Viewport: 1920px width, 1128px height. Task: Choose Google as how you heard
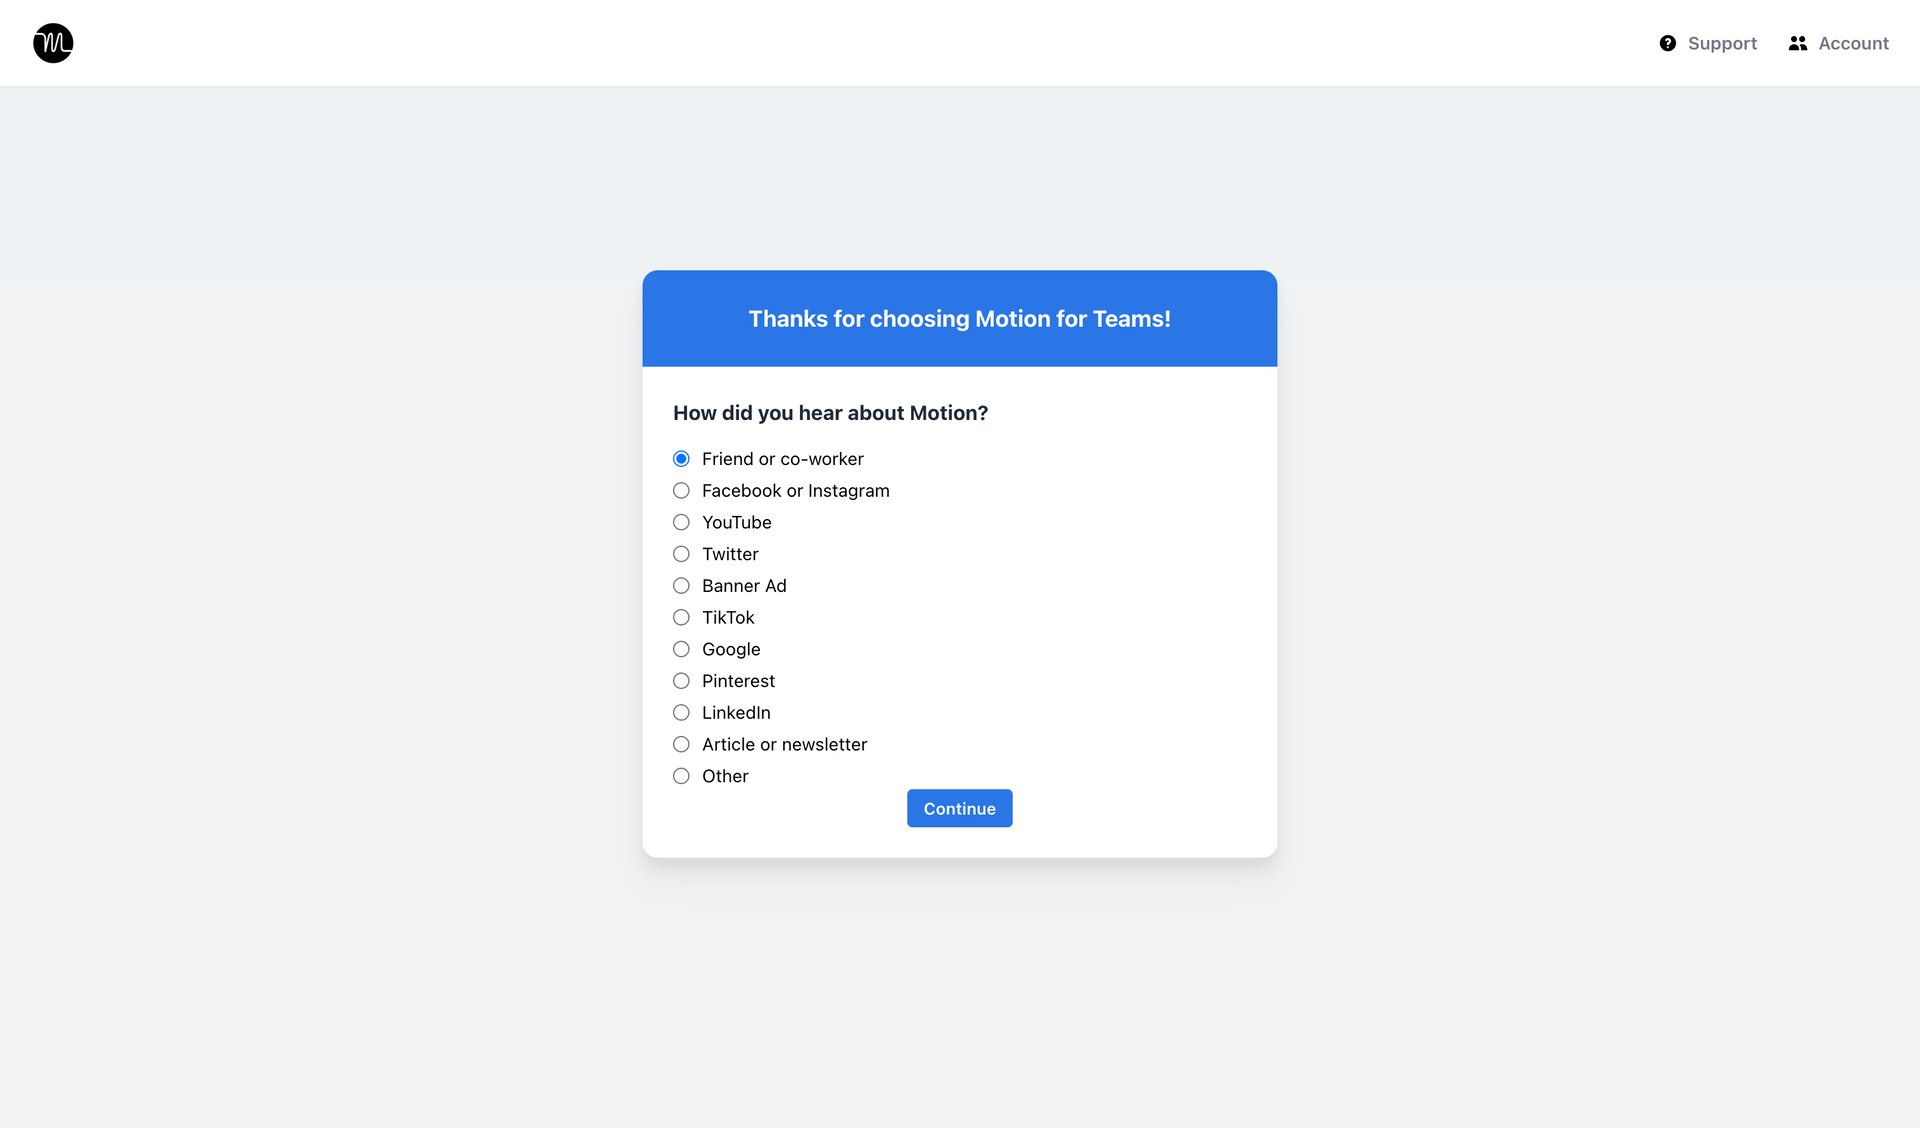pyautogui.click(x=681, y=649)
